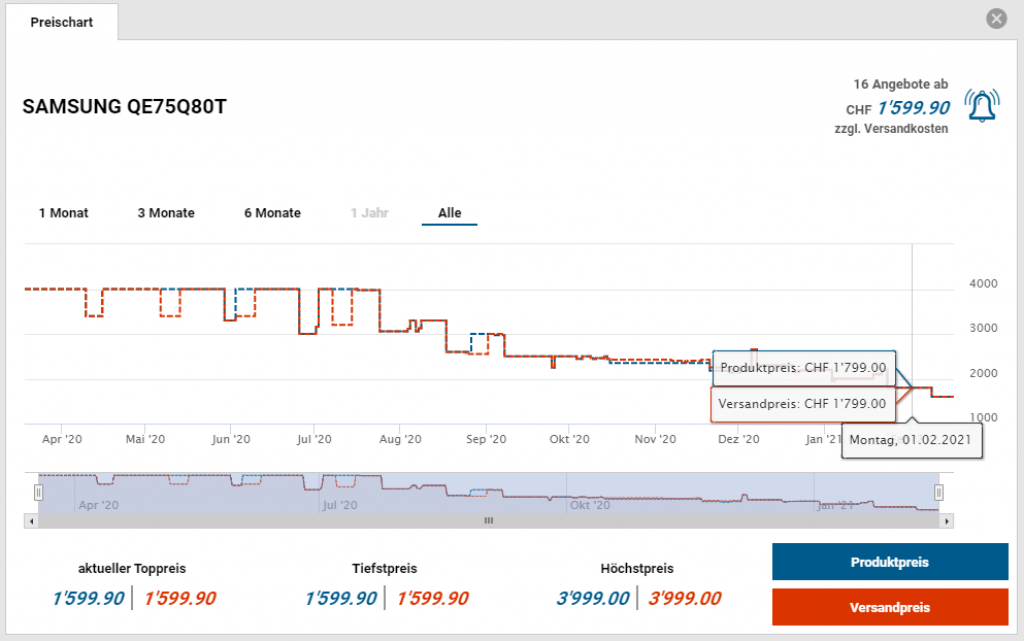
Task: Click the Höchstpreis value 3'999.00 in blue
Action: click(593, 599)
